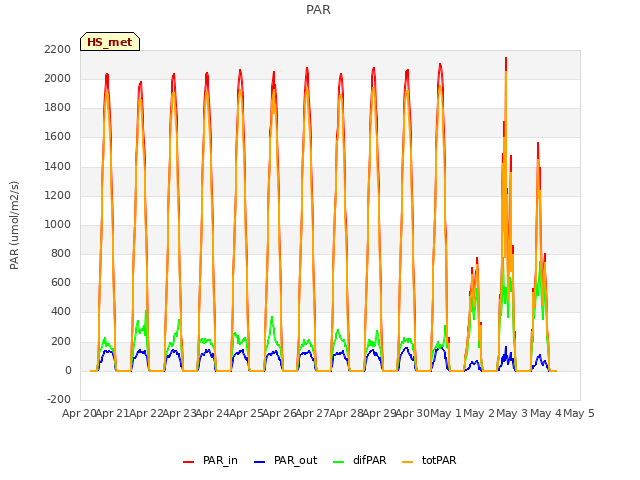Click the HS_met annotation label
Viewport: 640px width, 480px height.
110,42
